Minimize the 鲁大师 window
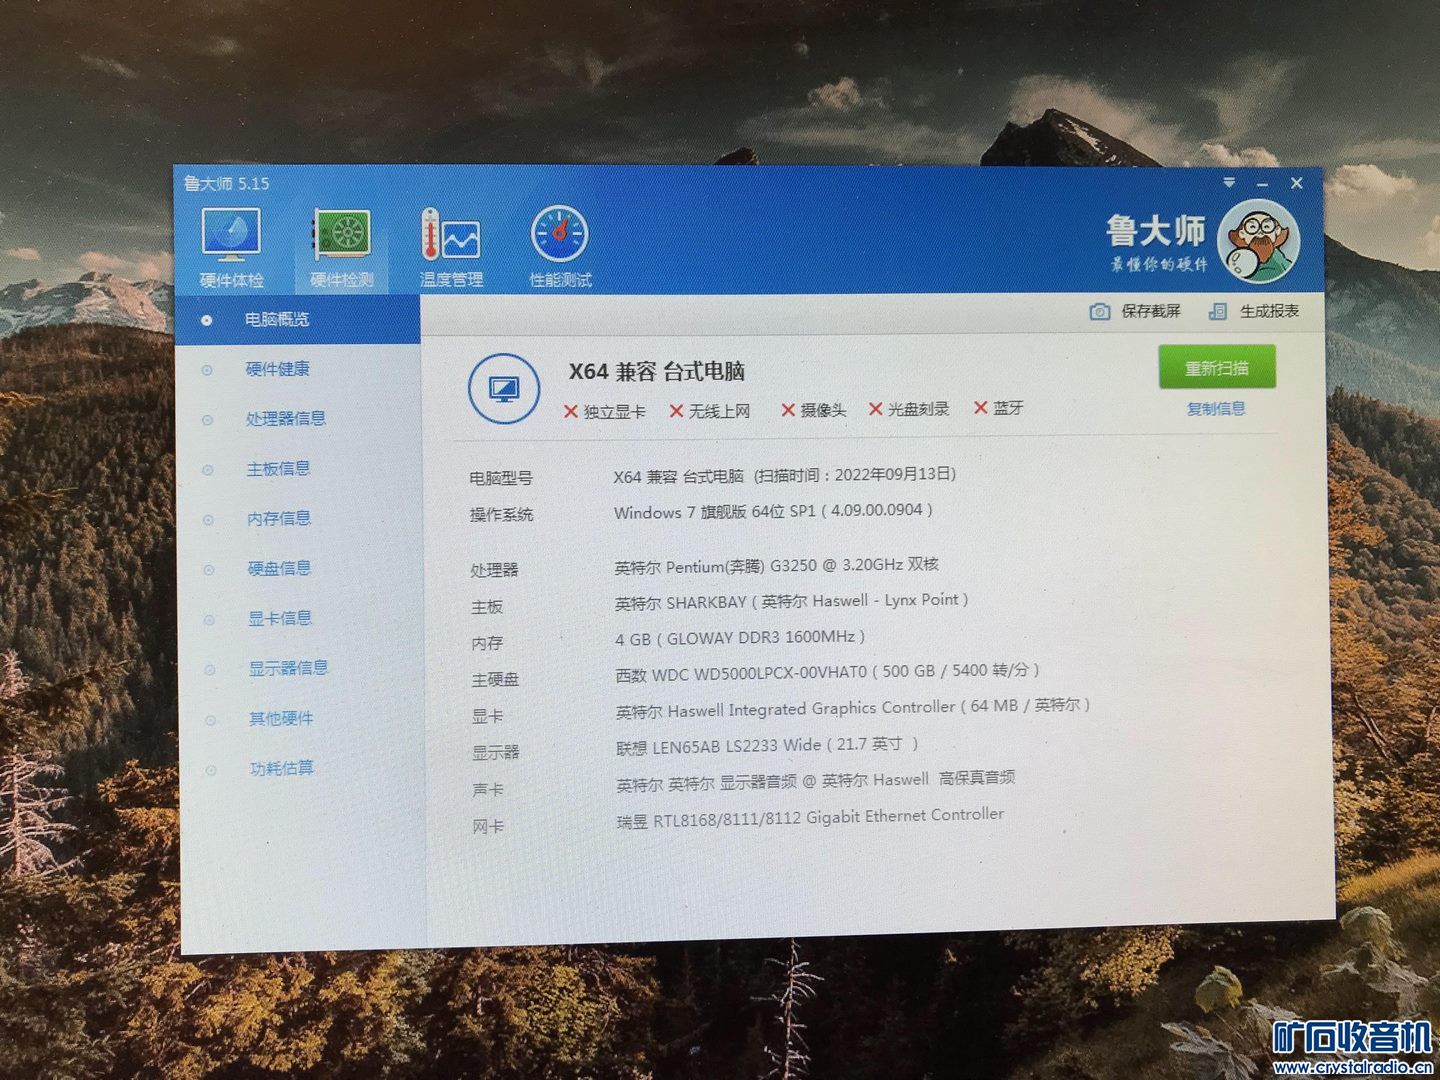 (x=1262, y=184)
